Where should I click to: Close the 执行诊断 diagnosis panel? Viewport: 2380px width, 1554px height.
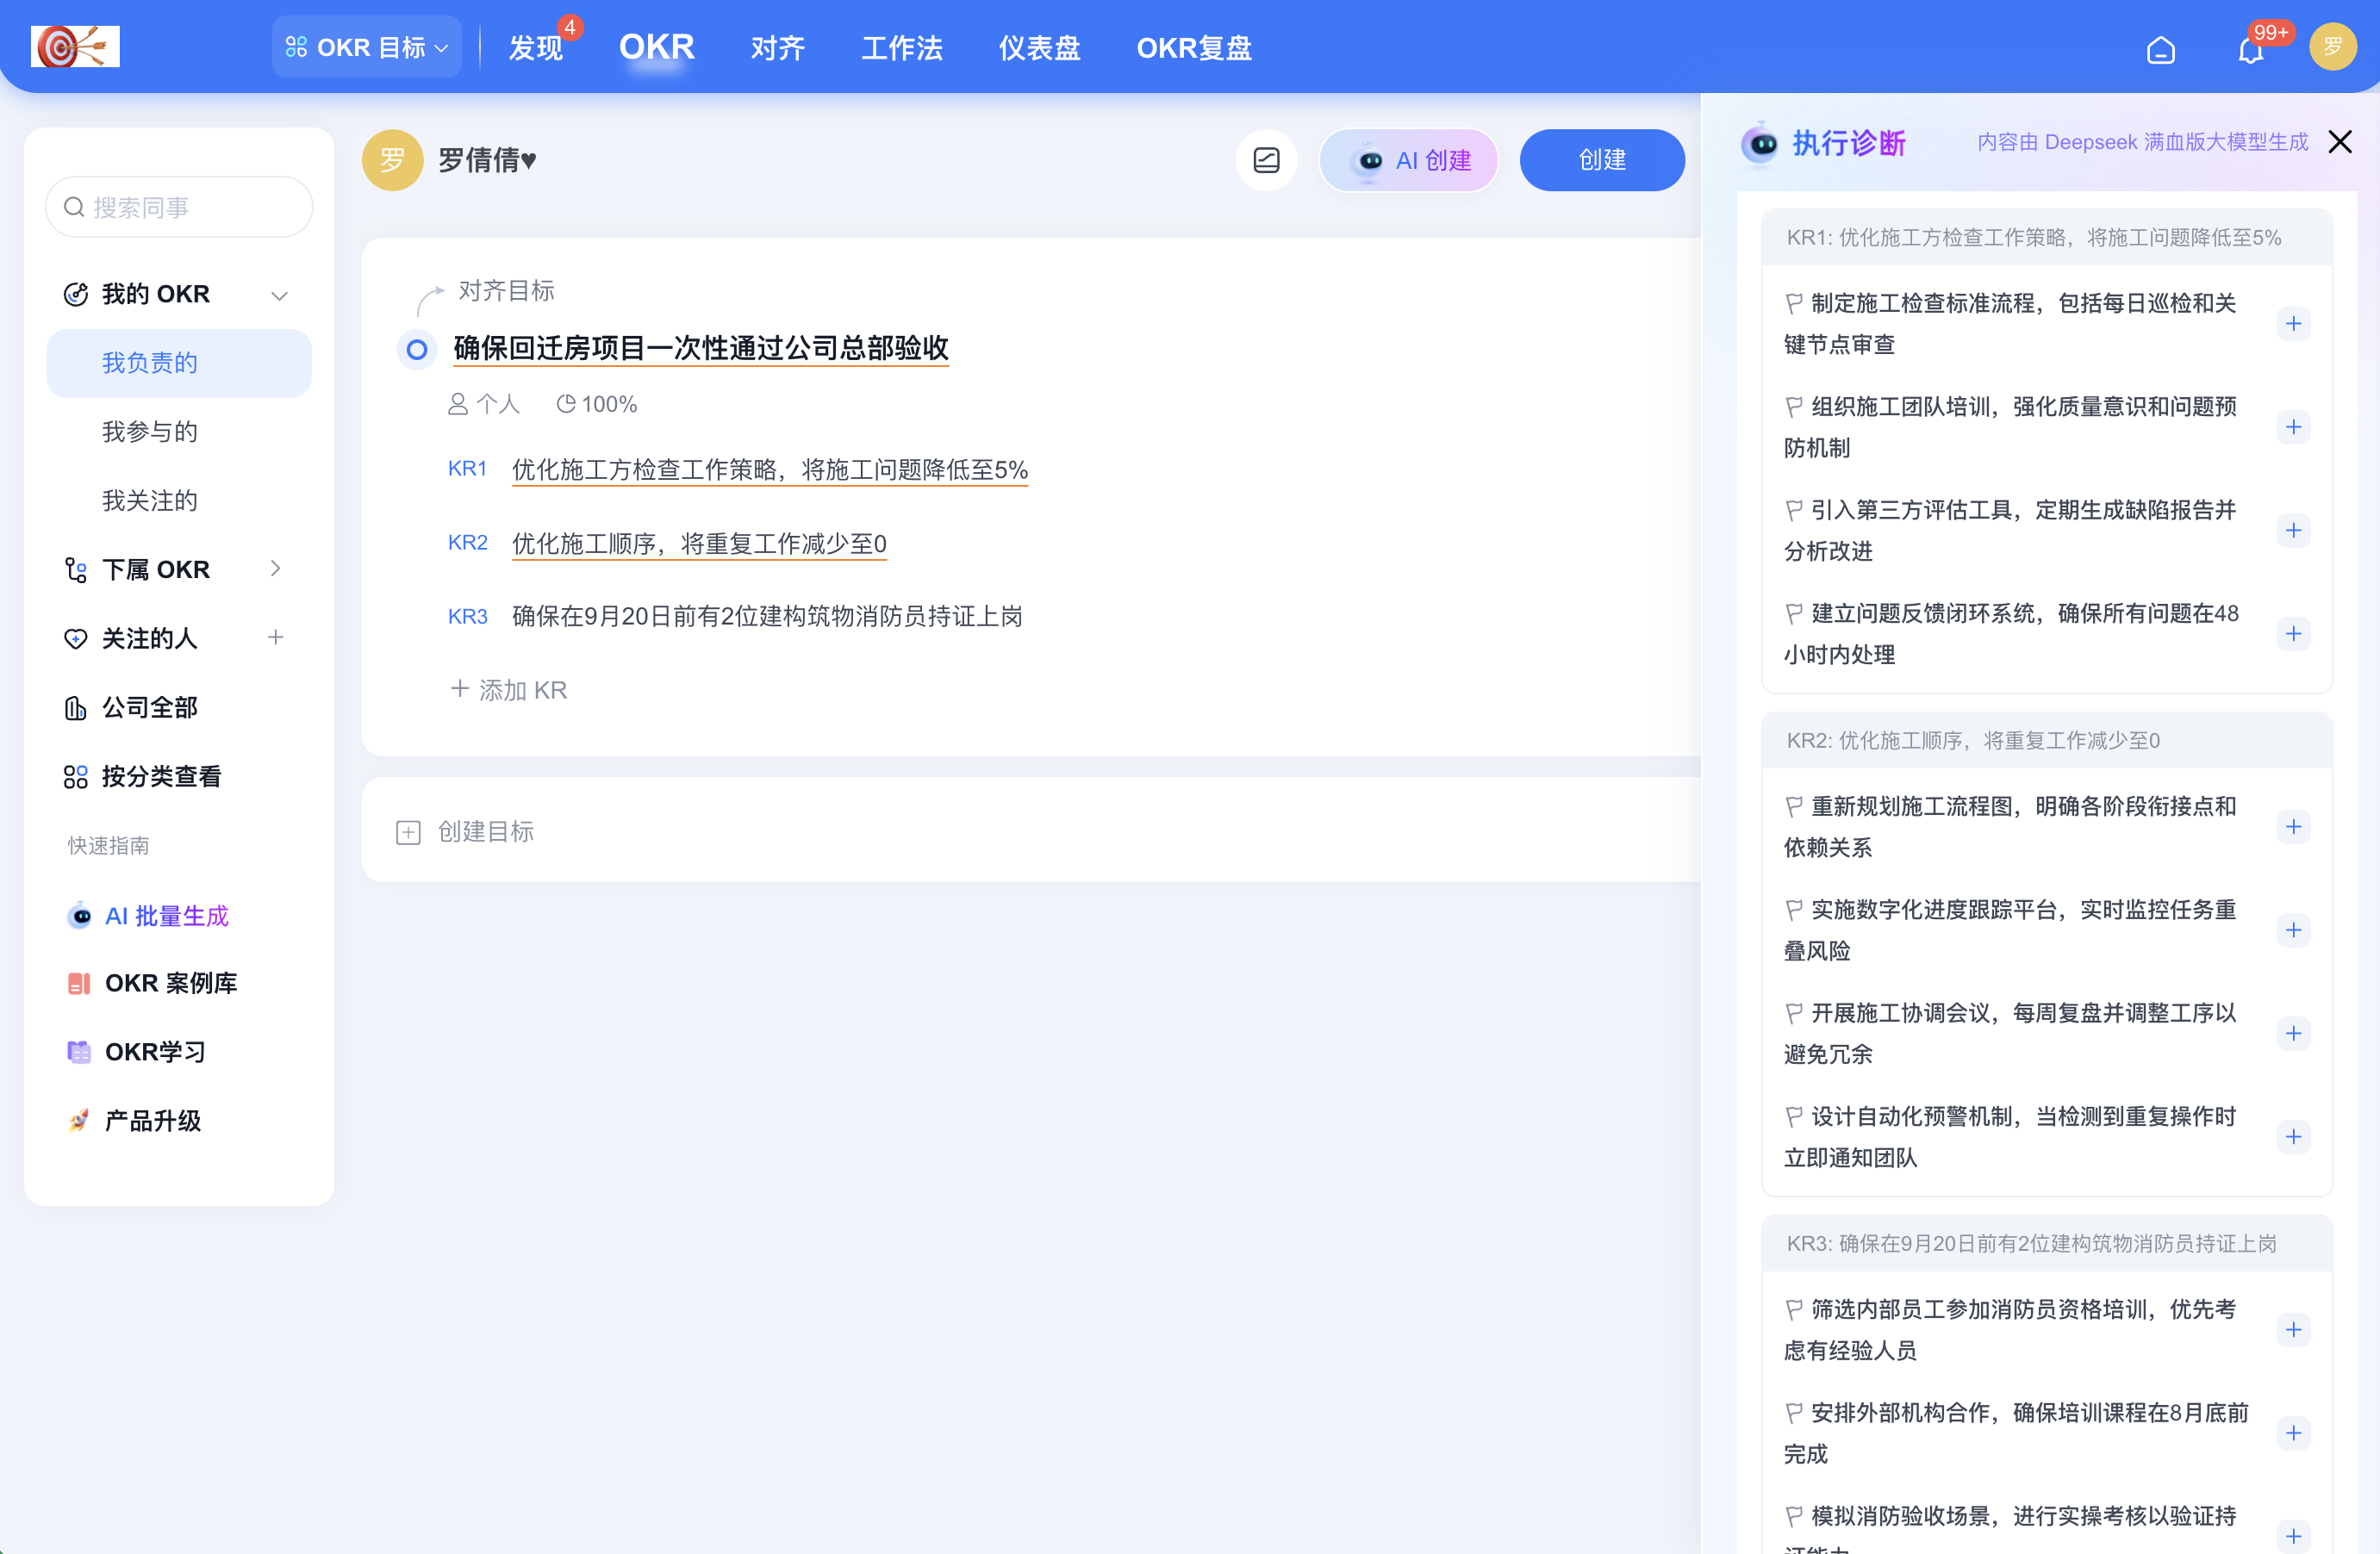pos(2340,142)
